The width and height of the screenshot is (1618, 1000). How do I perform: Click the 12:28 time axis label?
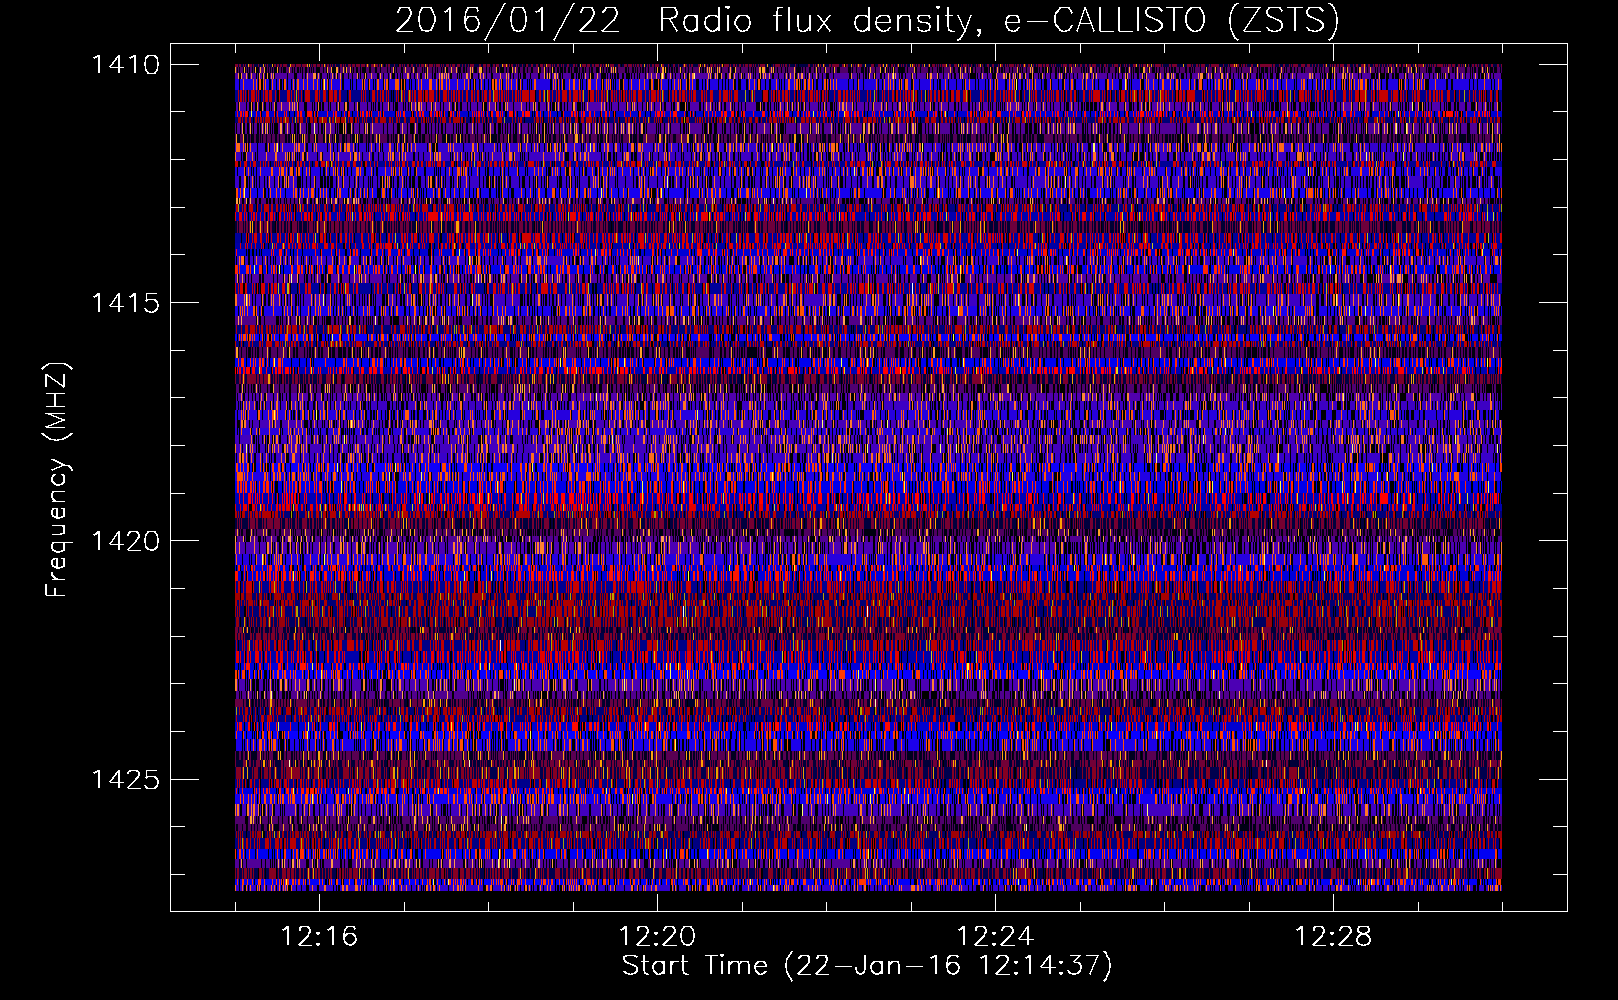(x=1333, y=937)
